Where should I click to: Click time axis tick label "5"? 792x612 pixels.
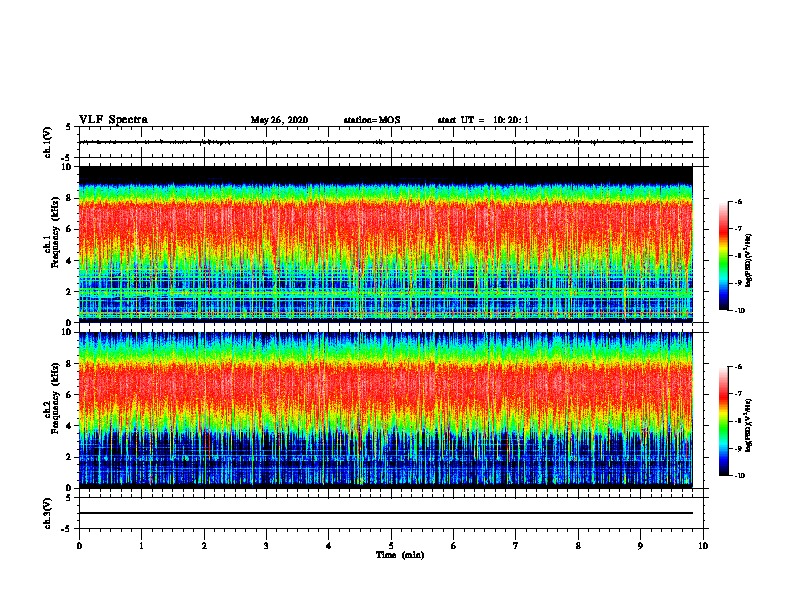pos(391,546)
